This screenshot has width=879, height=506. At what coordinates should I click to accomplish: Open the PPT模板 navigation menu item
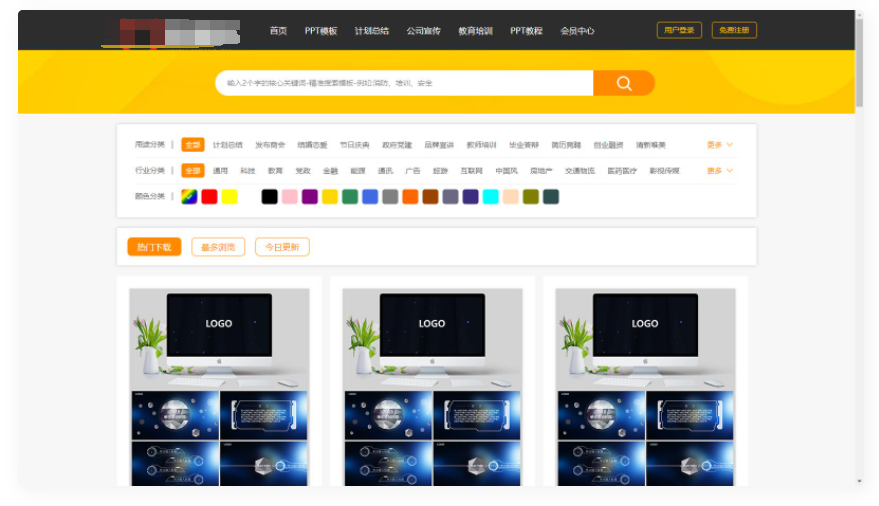(321, 31)
